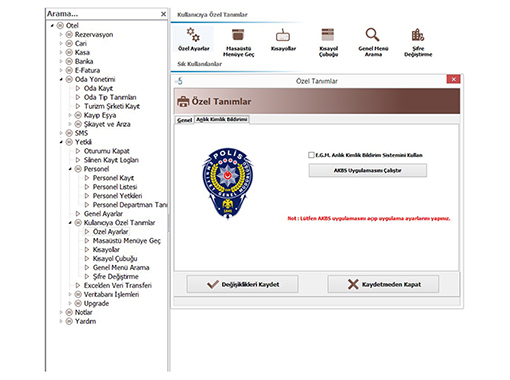This screenshot has width=510, height=380.
Task: Click the Sık Kullanılanlar section label
Action: click(199, 64)
